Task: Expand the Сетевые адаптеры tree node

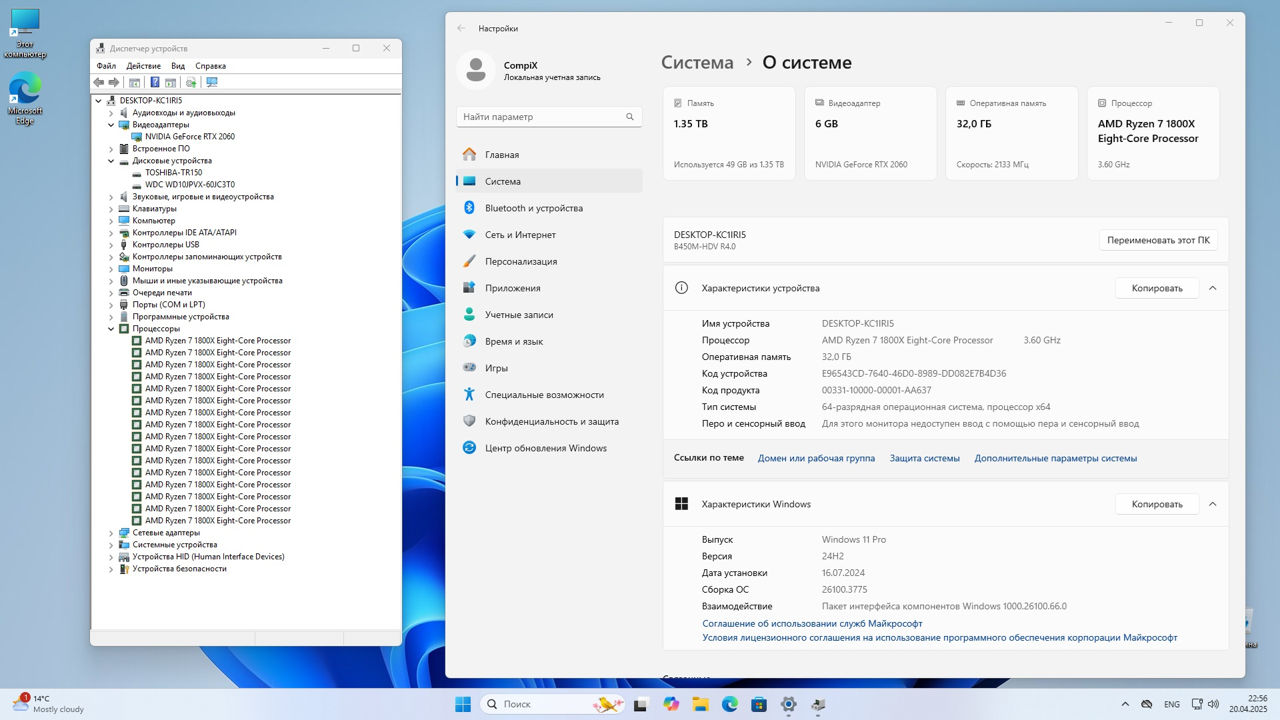Action: click(111, 533)
